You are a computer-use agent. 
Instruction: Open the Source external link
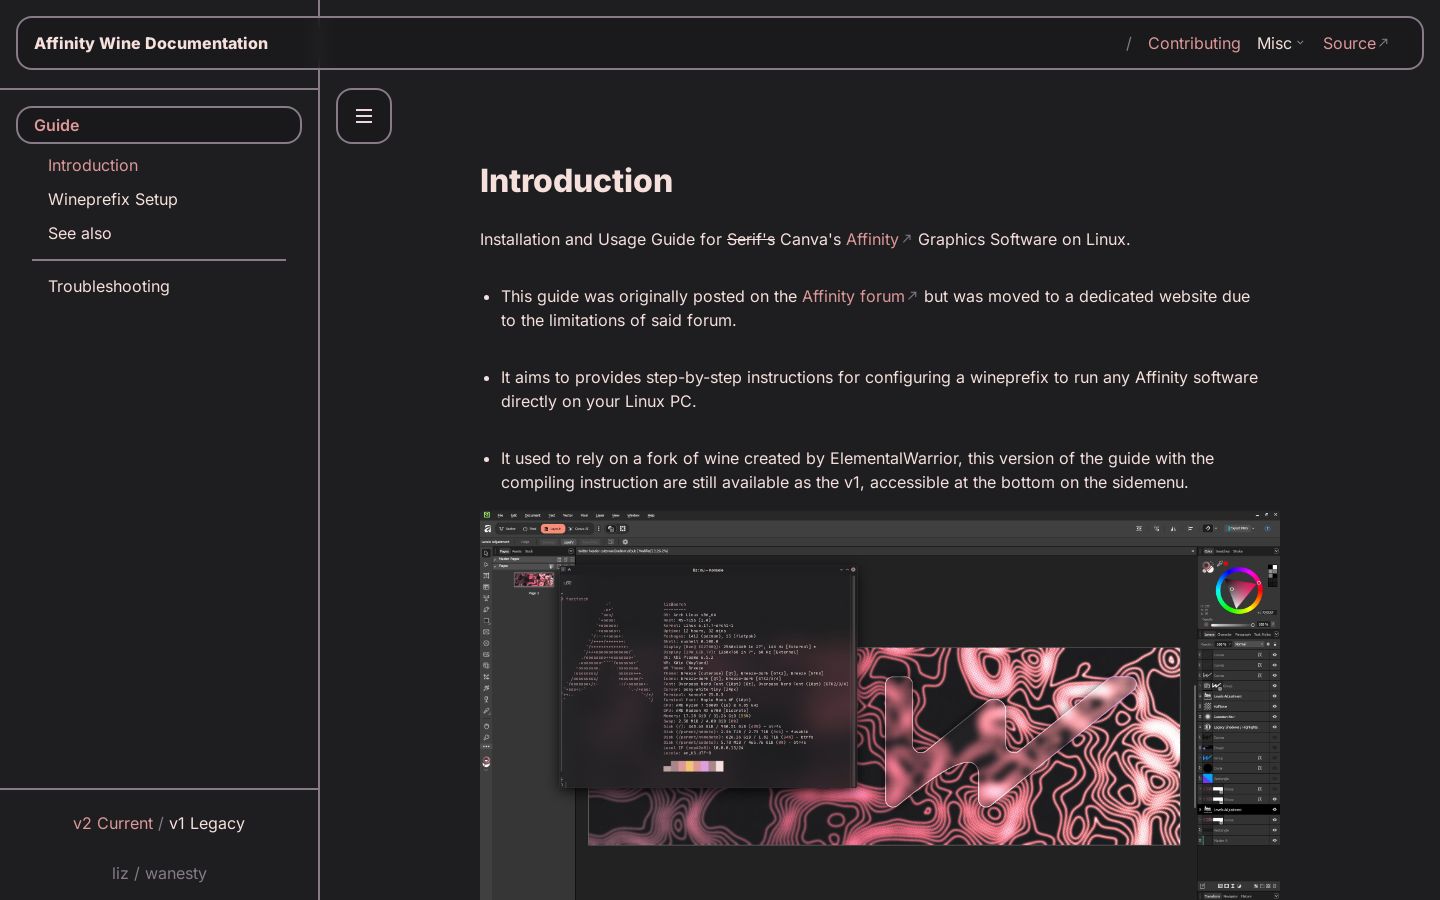[x=1355, y=43]
